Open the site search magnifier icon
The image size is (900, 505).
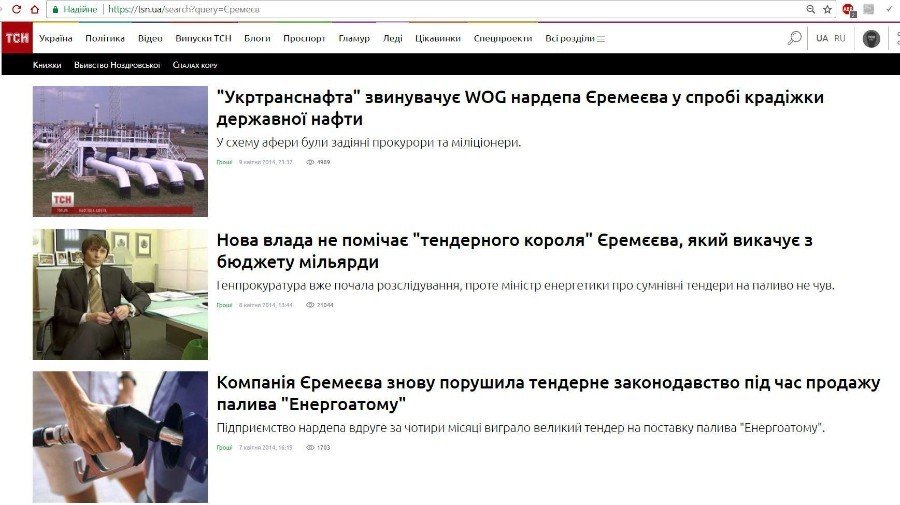tap(794, 38)
